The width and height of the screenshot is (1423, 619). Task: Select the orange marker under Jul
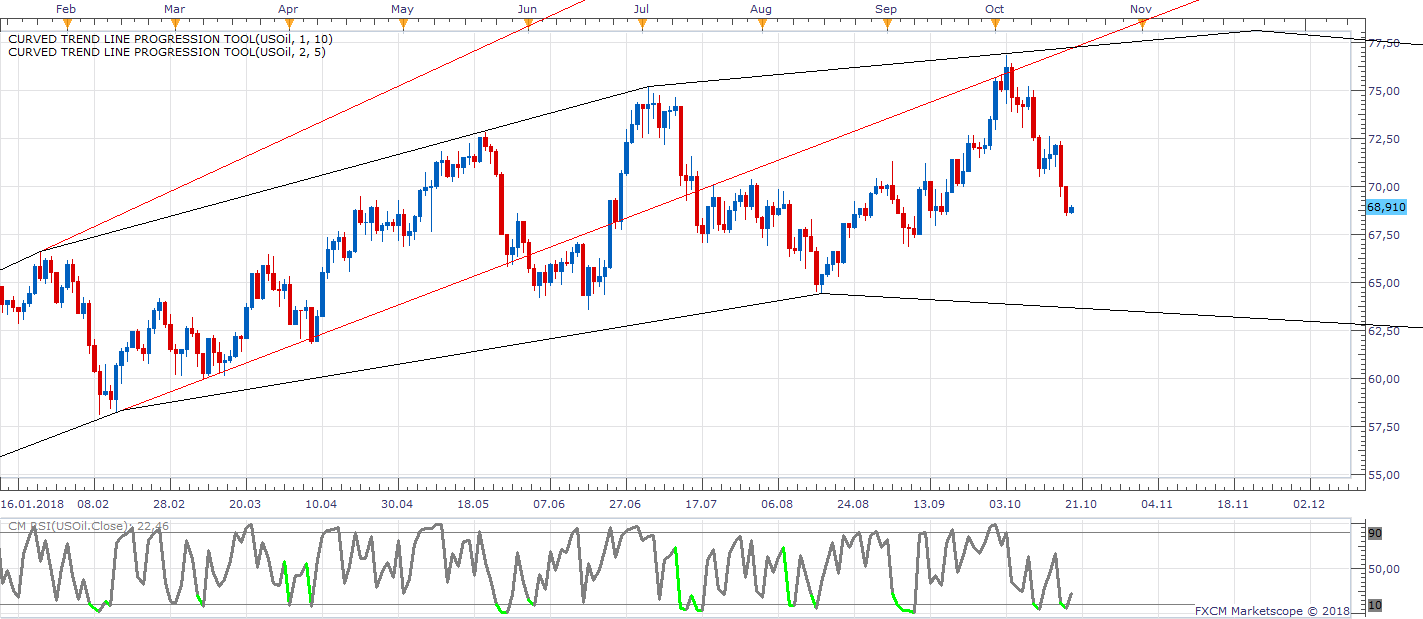tap(640, 25)
